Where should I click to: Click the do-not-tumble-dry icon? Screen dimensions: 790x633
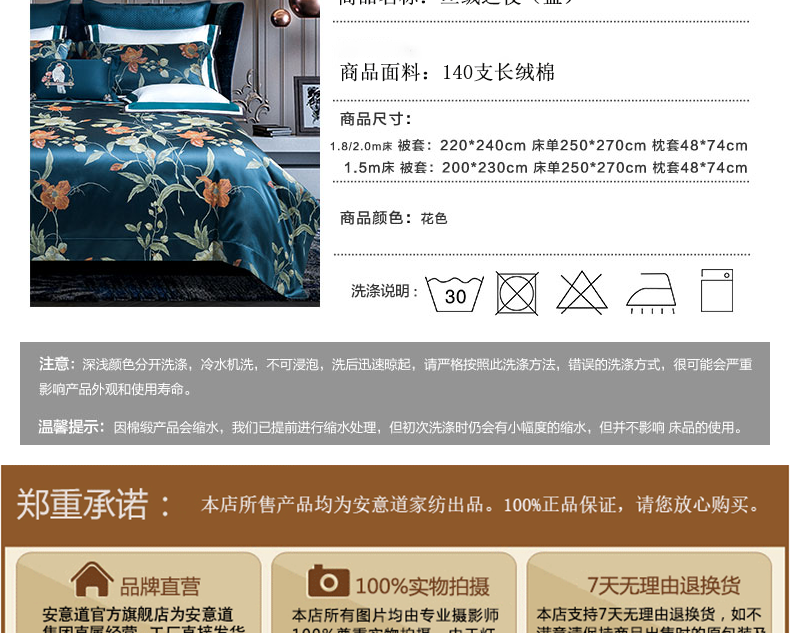pyautogui.click(x=517, y=293)
